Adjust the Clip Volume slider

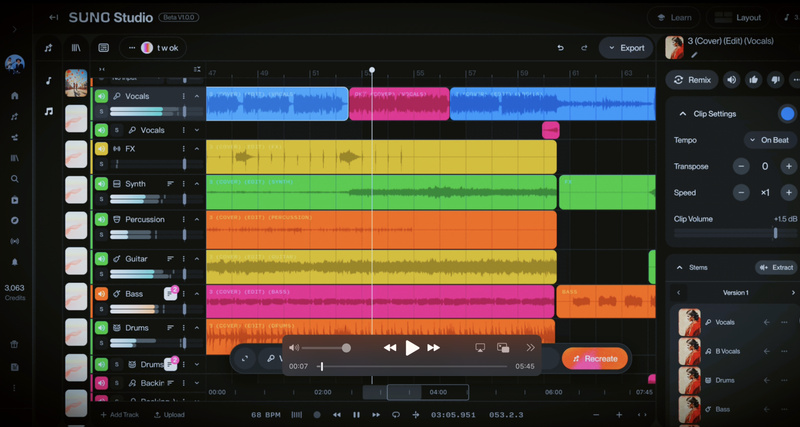click(x=775, y=233)
